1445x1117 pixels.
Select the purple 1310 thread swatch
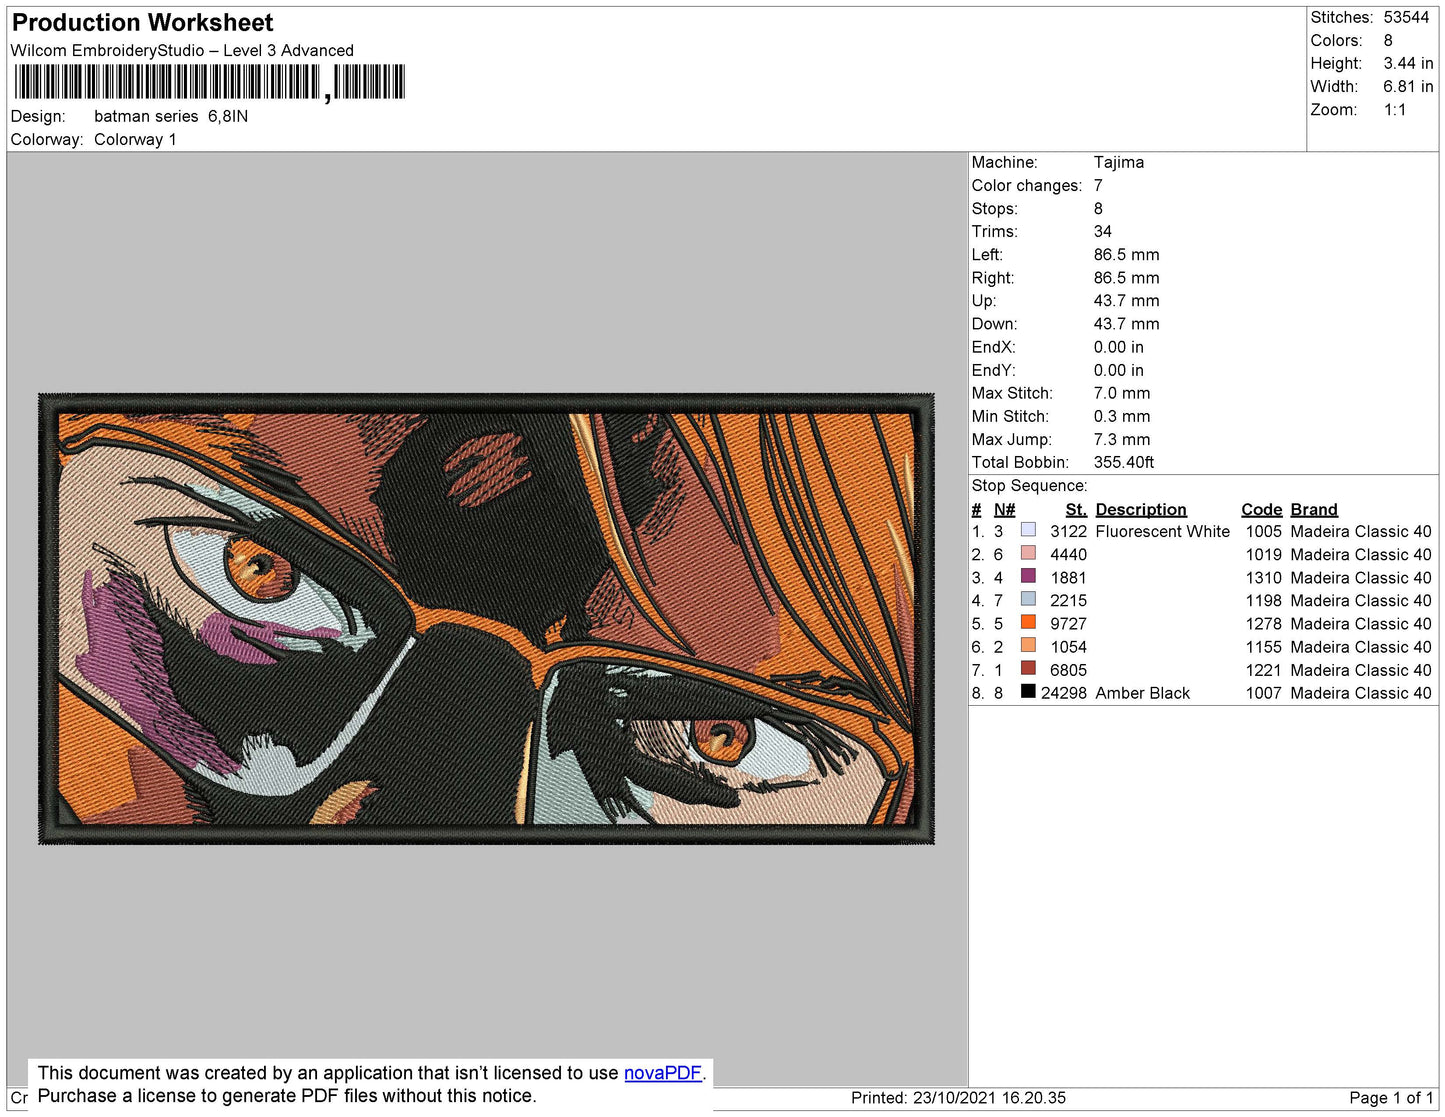click(x=1028, y=576)
